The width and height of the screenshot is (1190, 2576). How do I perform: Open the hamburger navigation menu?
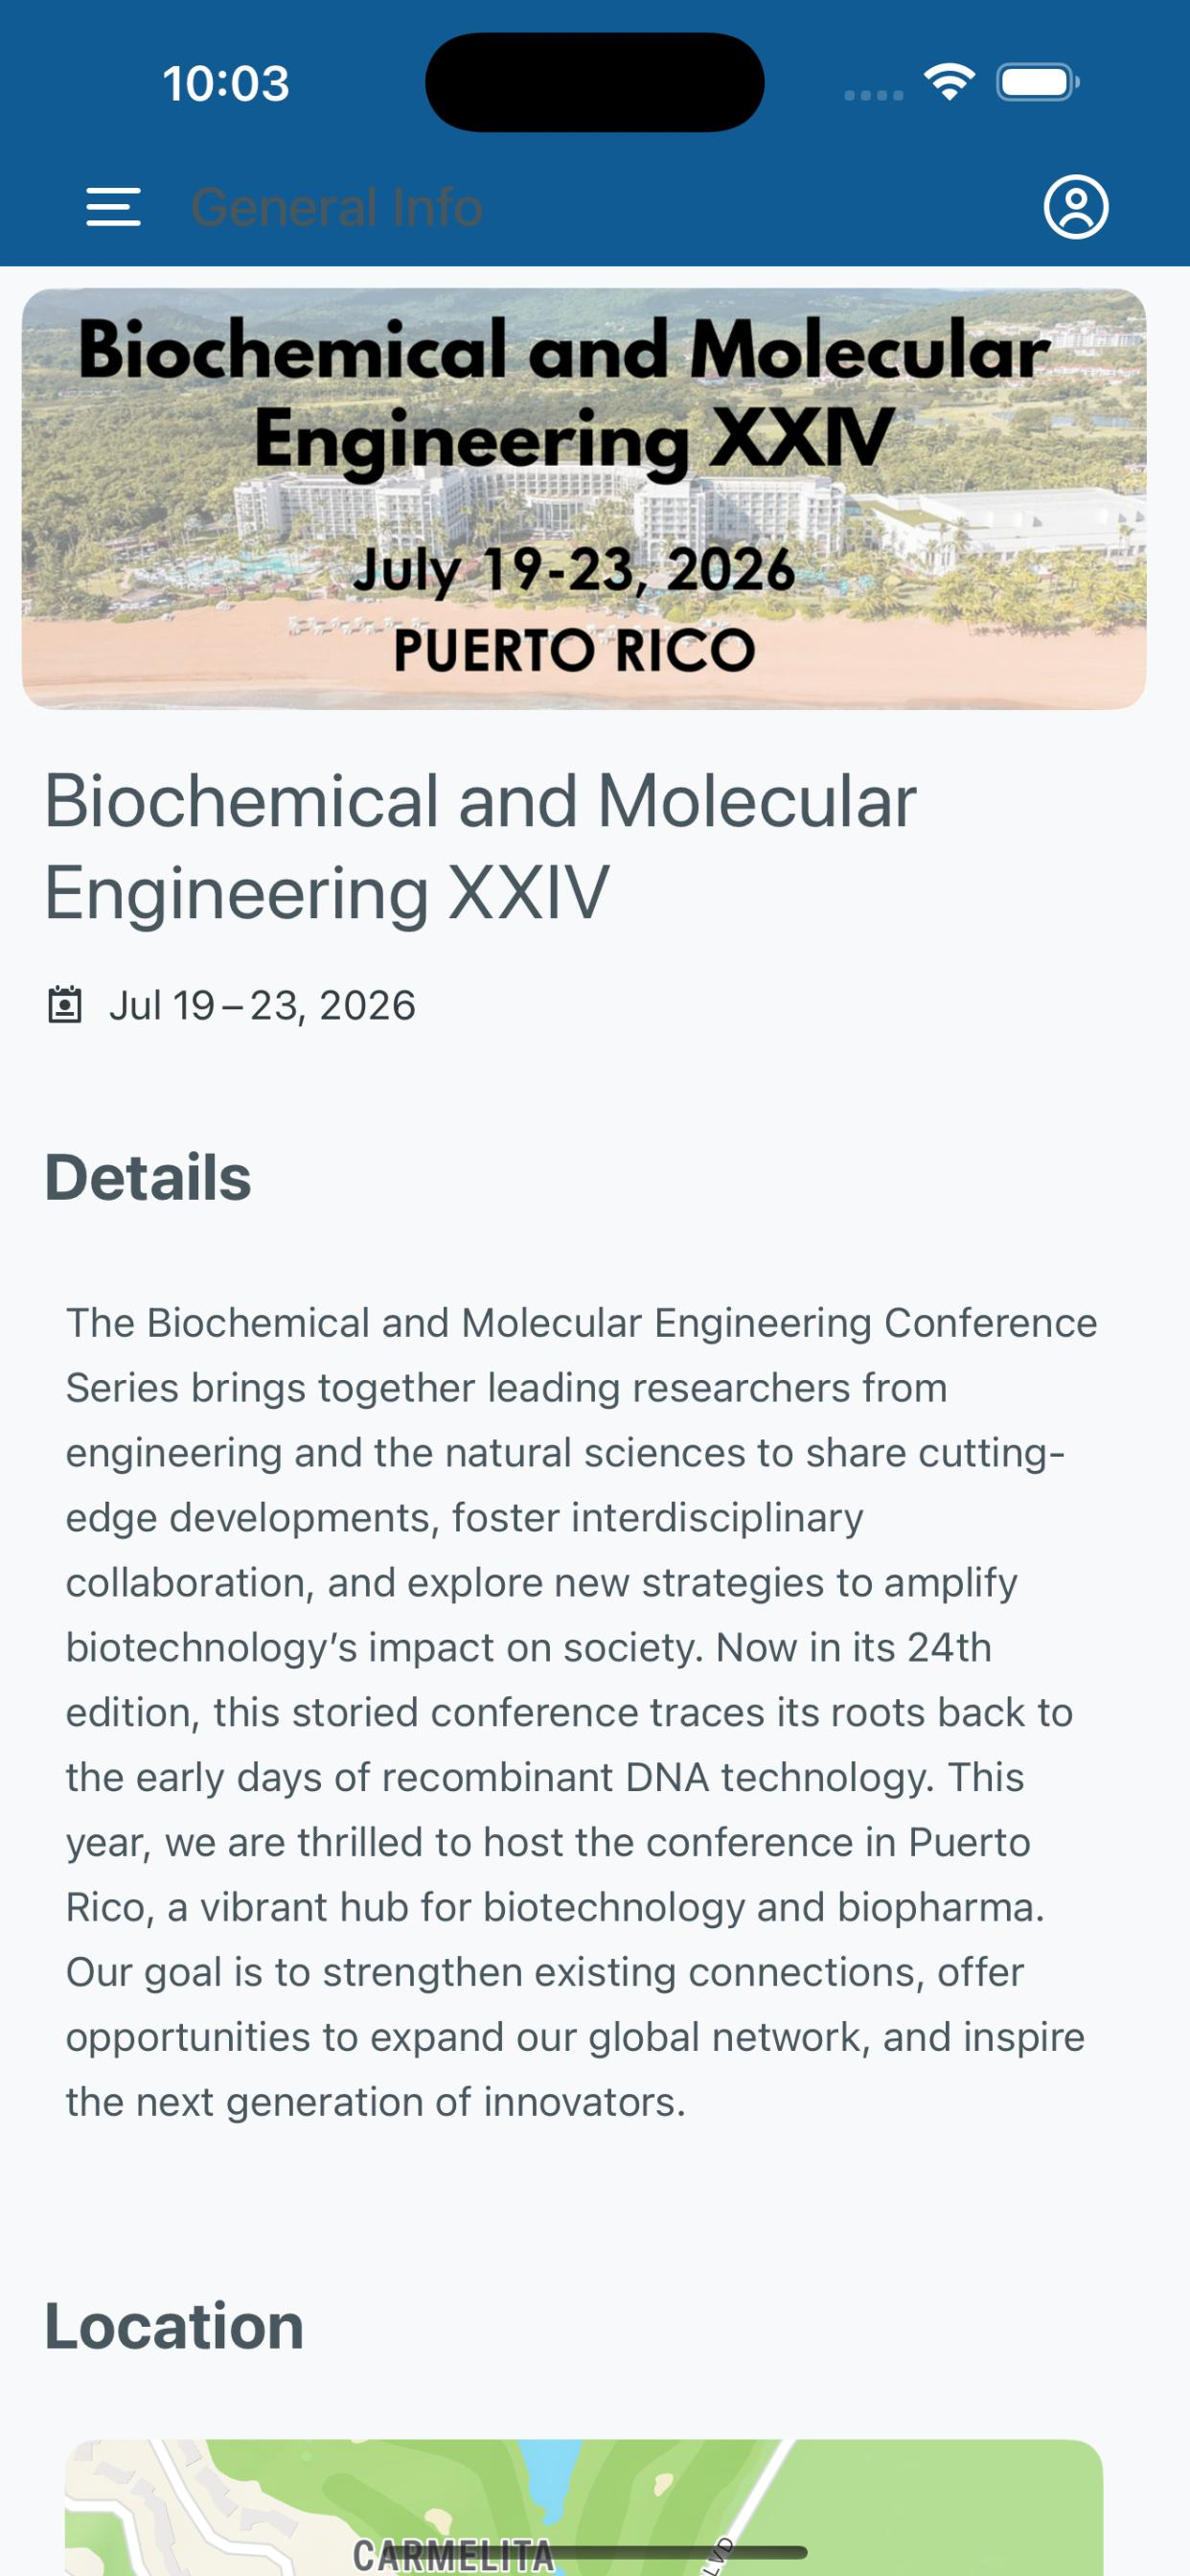[113, 207]
